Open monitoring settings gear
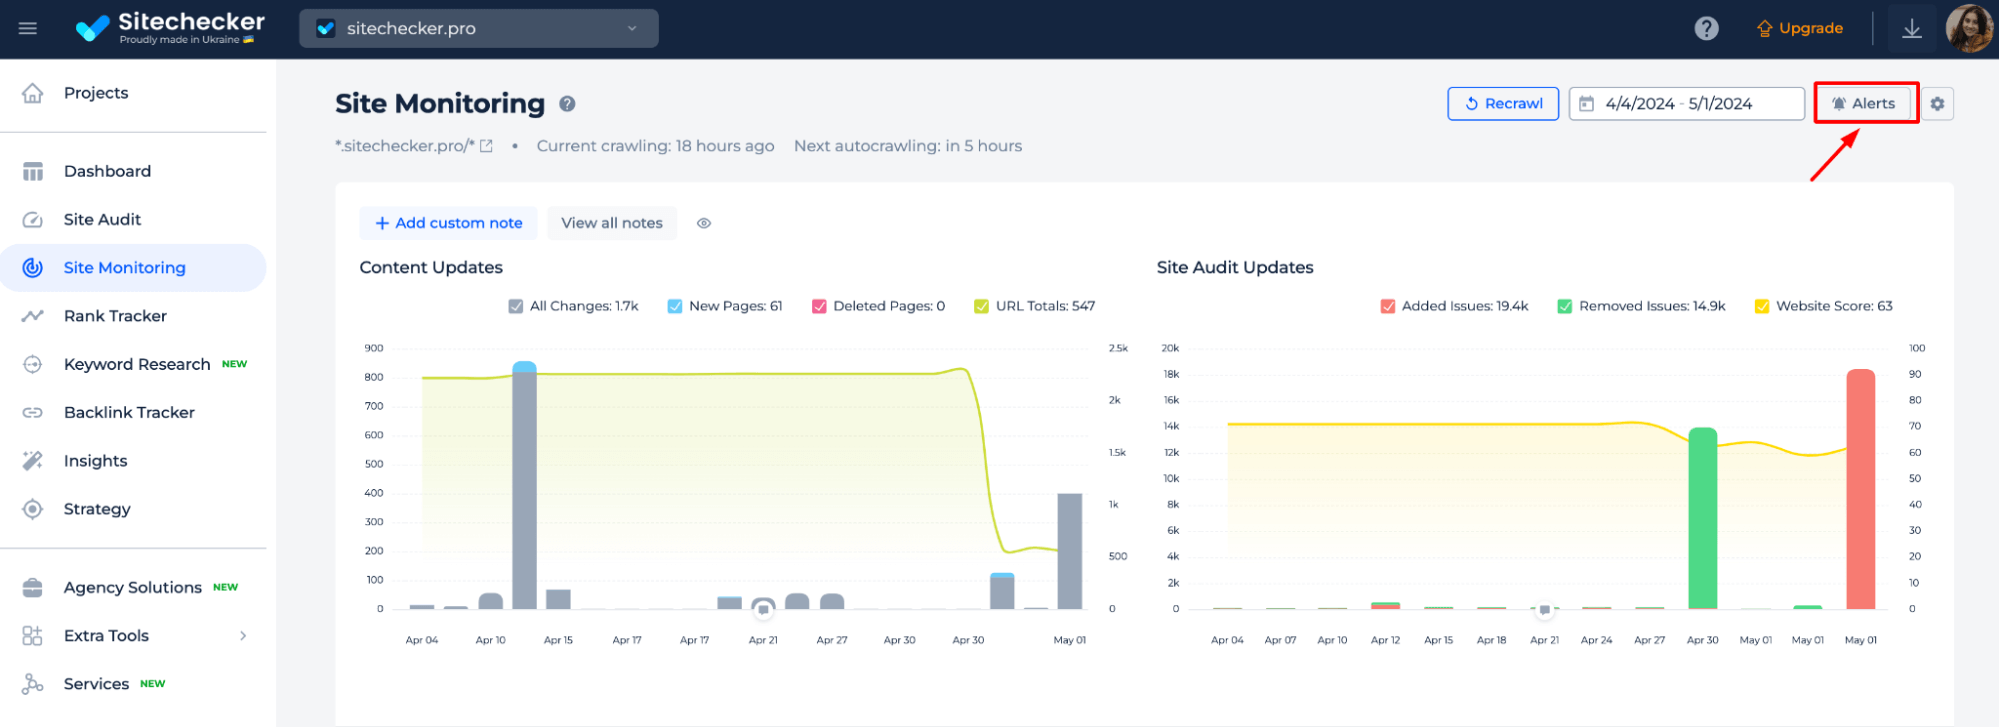Viewport: 1999px width, 728px height. [1937, 104]
